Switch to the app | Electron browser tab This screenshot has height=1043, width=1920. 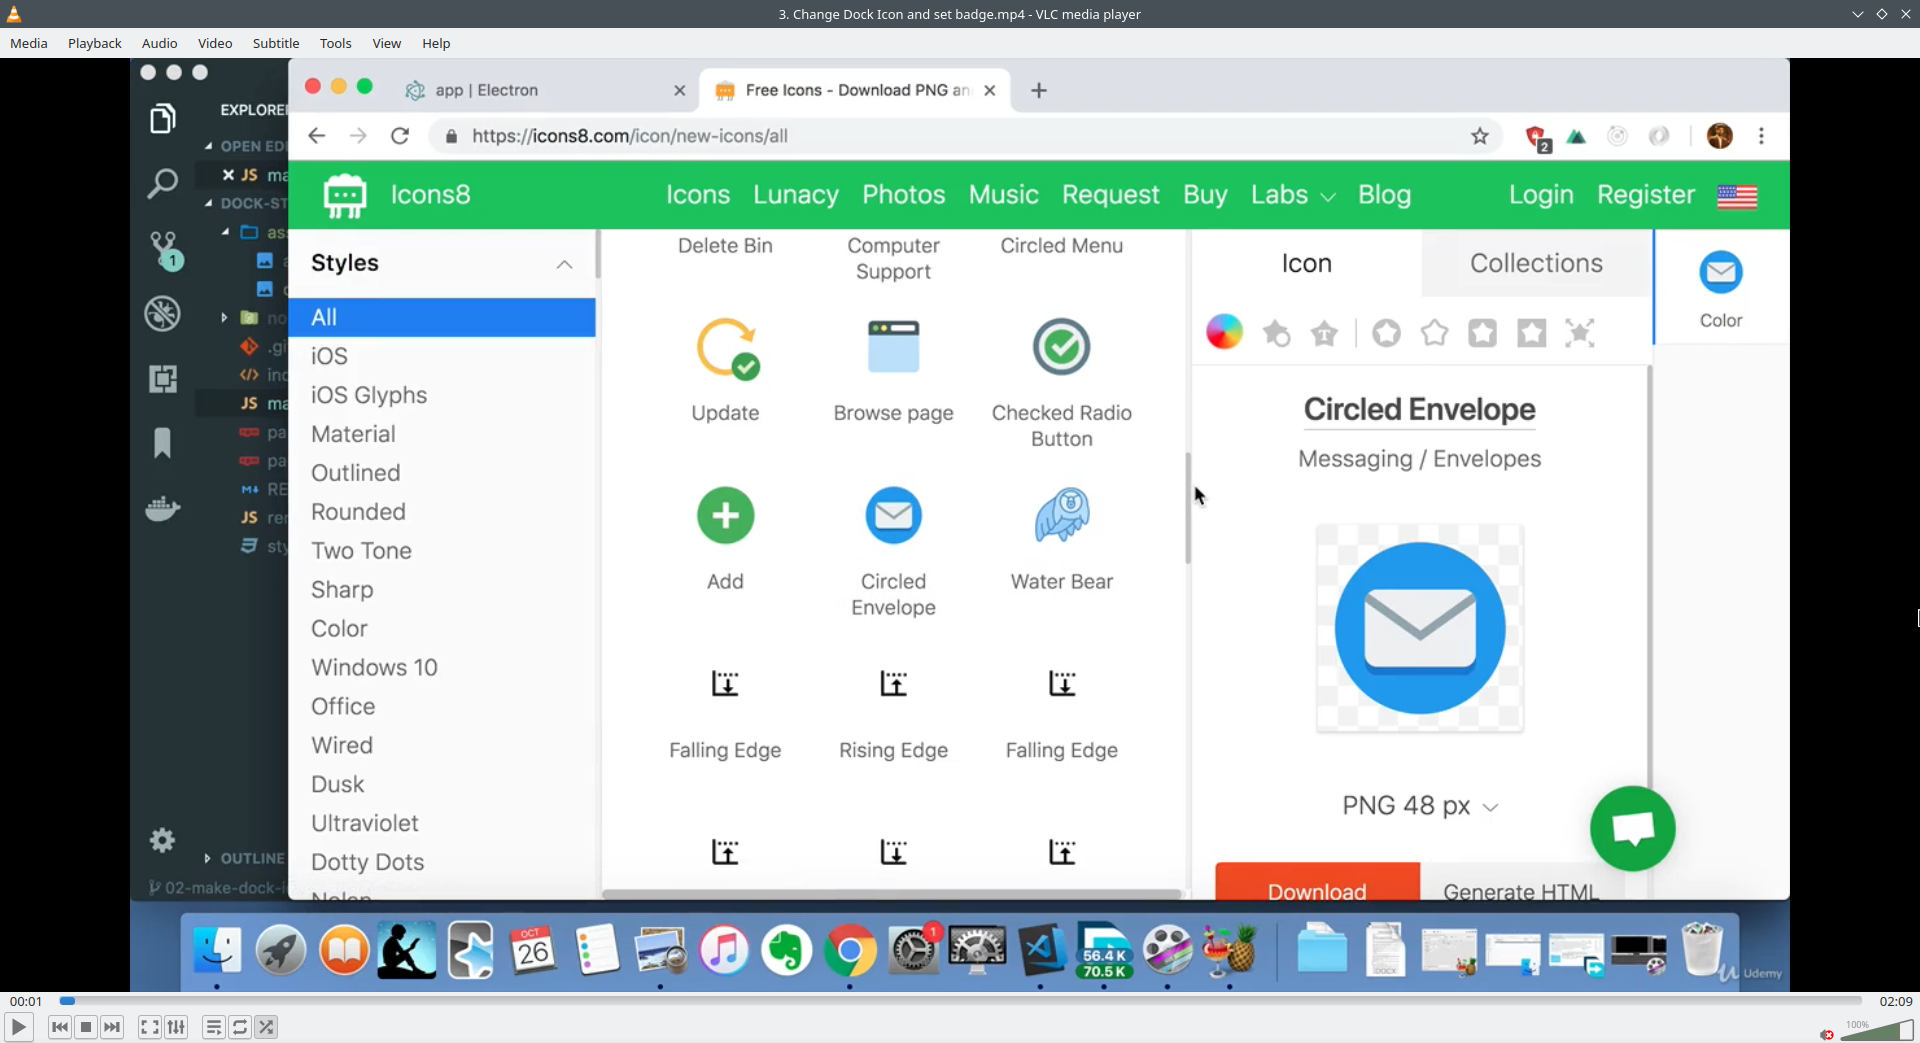pos(546,90)
